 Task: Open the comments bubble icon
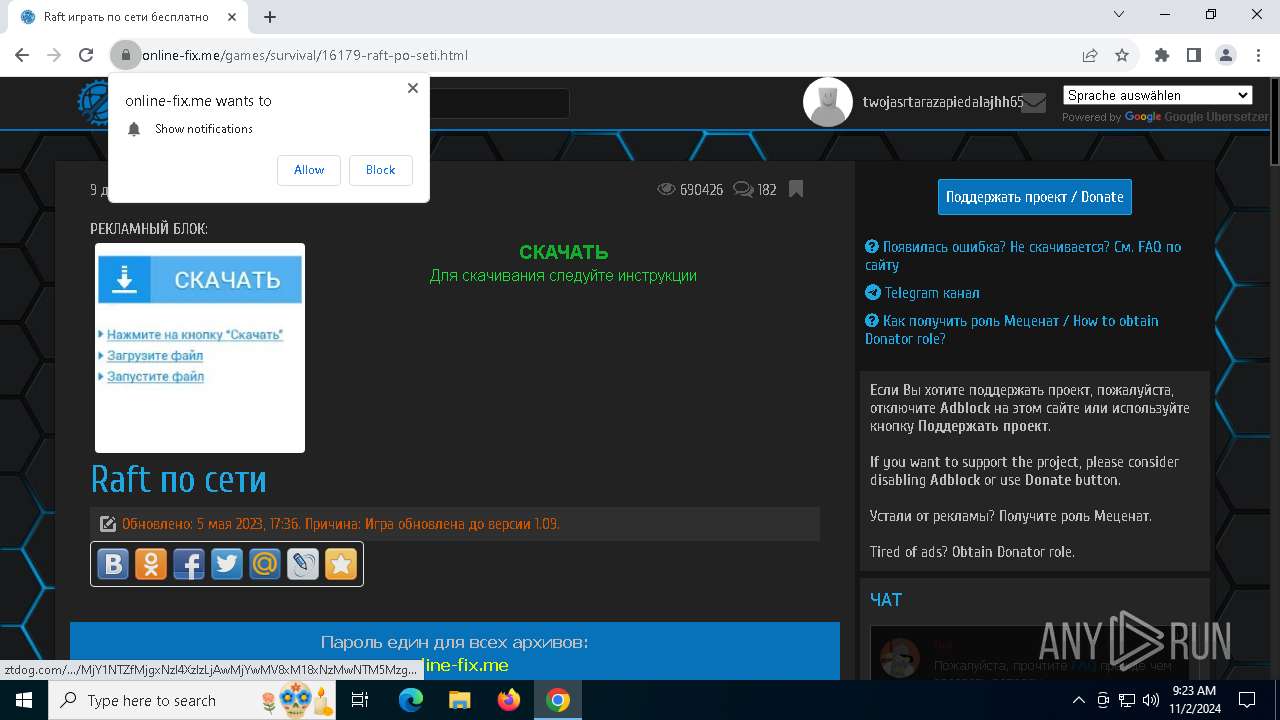point(743,189)
